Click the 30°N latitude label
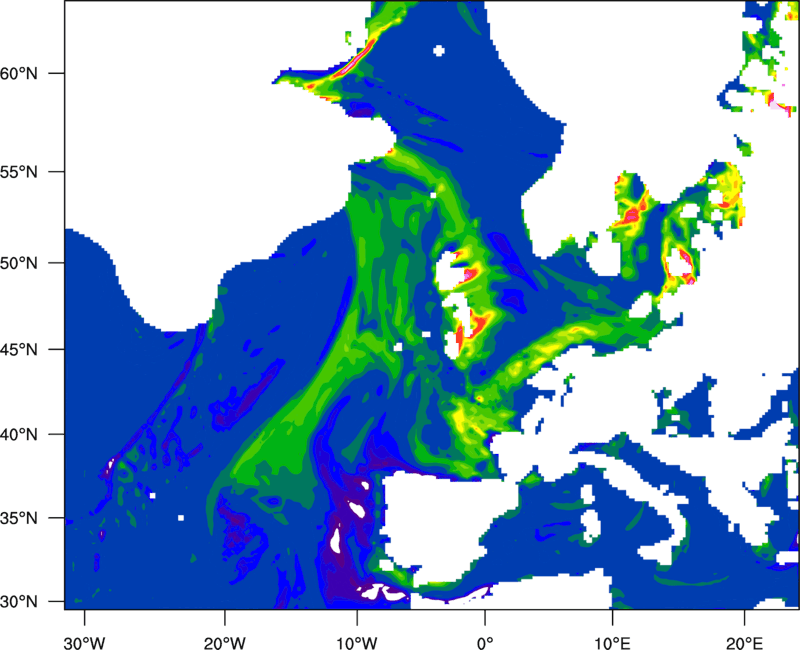 pos(32,601)
